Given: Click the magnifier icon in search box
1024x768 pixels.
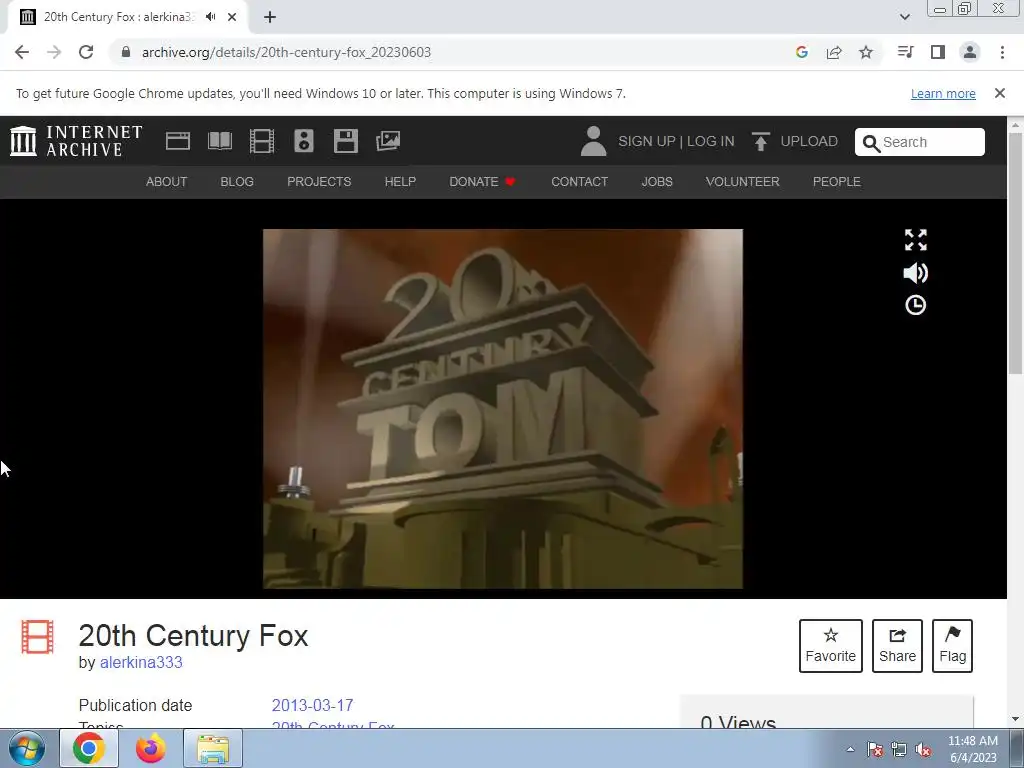Looking at the screenshot, I should click(x=871, y=143).
